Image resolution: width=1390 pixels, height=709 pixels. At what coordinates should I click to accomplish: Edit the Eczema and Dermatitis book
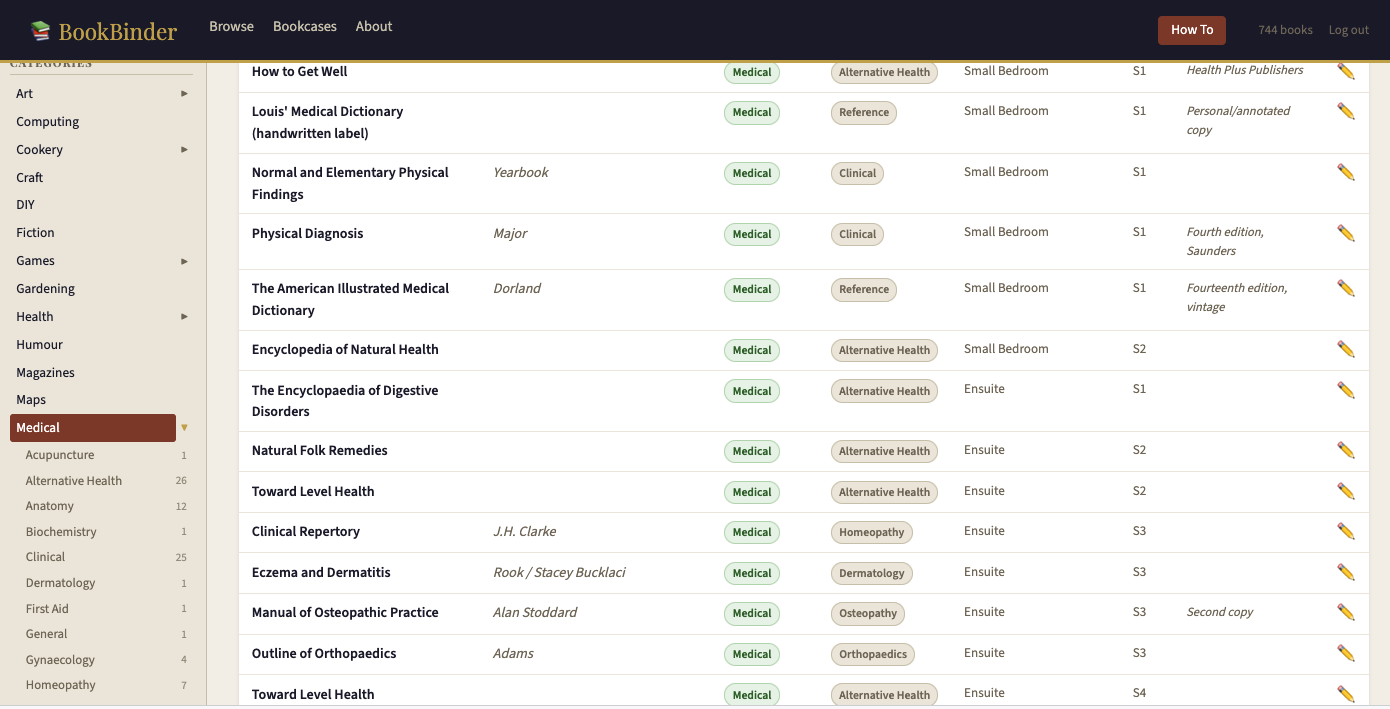point(1346,572)
